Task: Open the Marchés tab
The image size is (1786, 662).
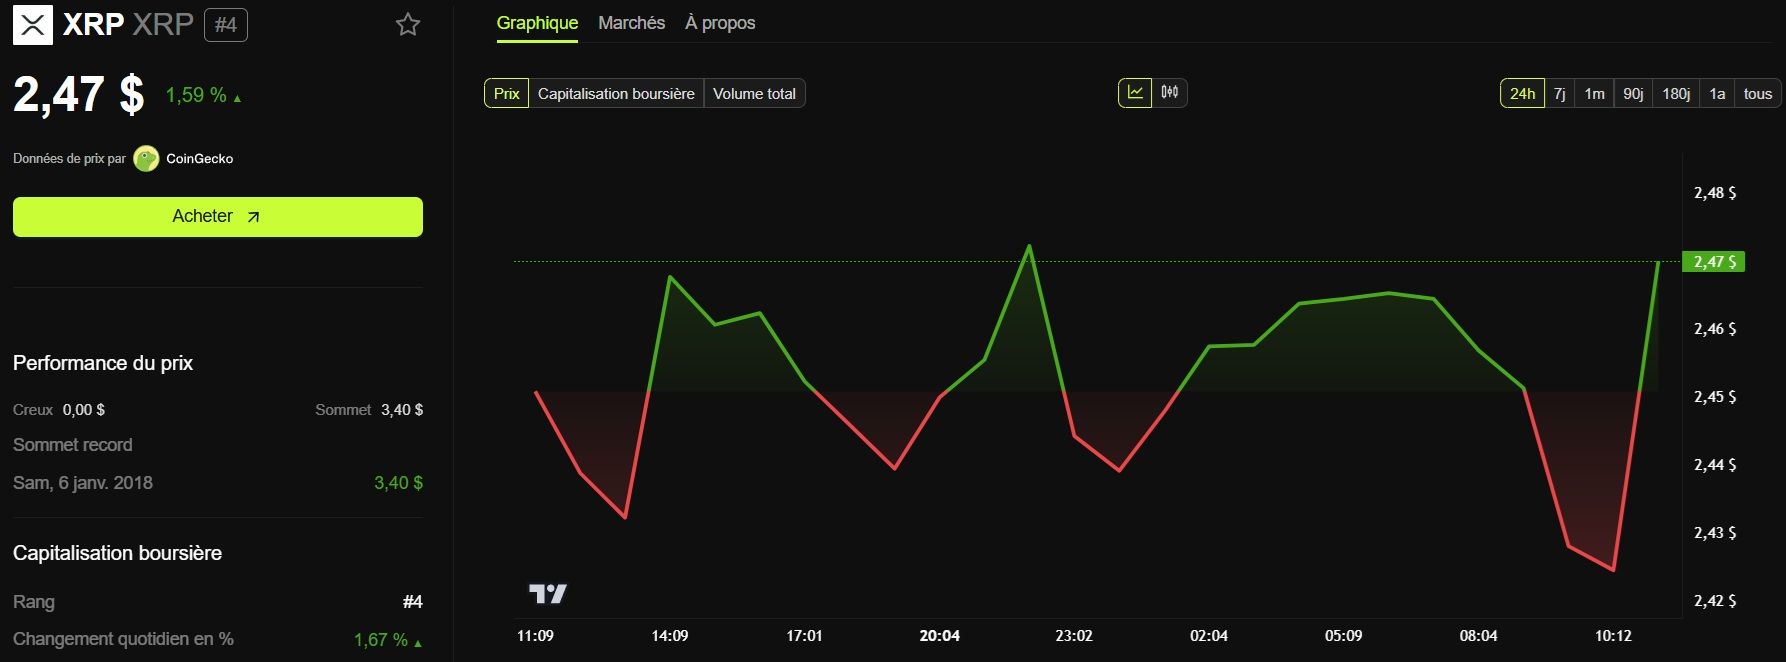Action: 631,23
